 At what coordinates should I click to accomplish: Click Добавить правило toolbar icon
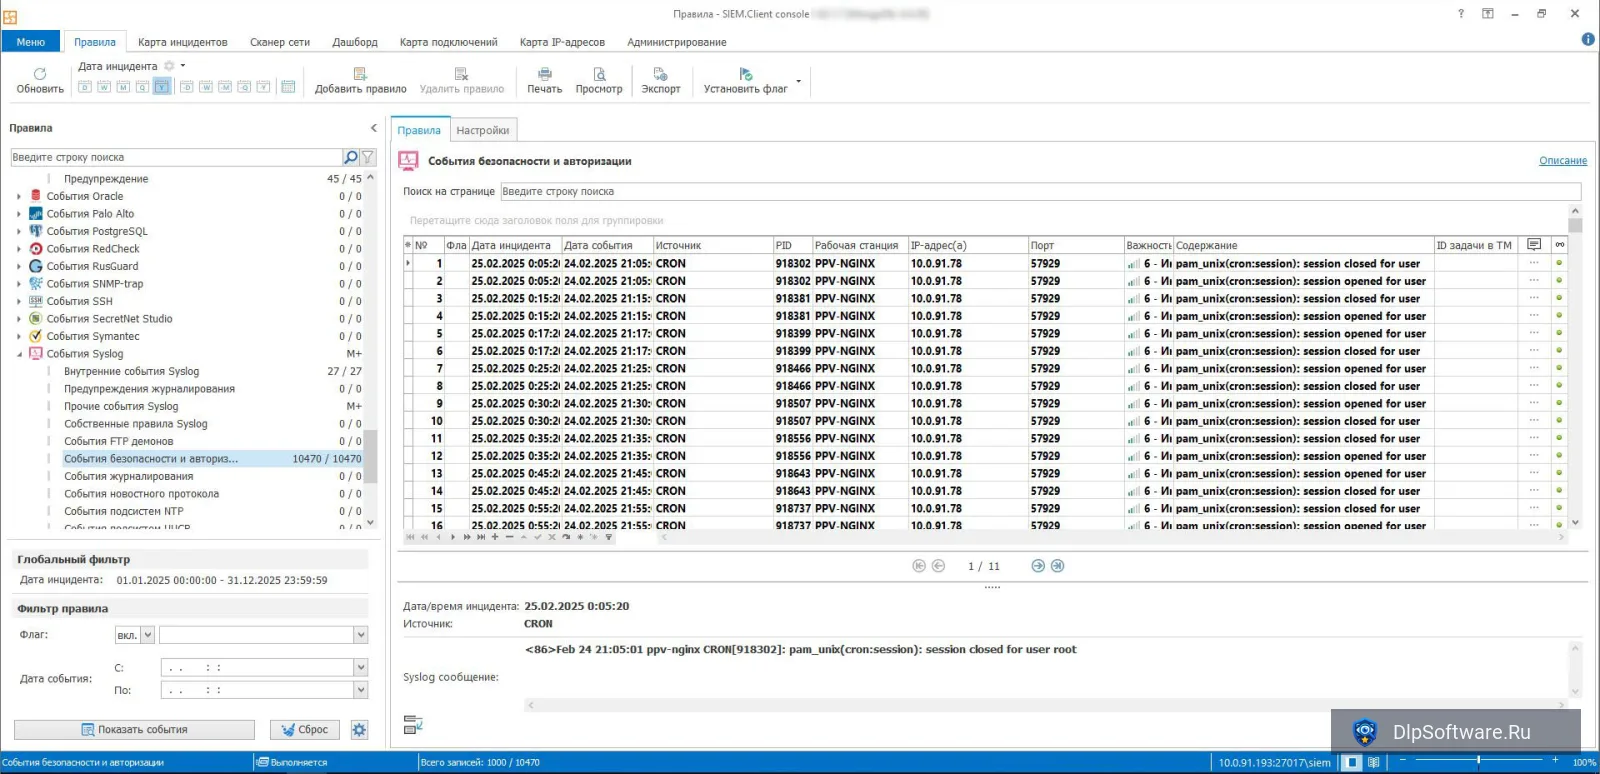coord(360,74)
